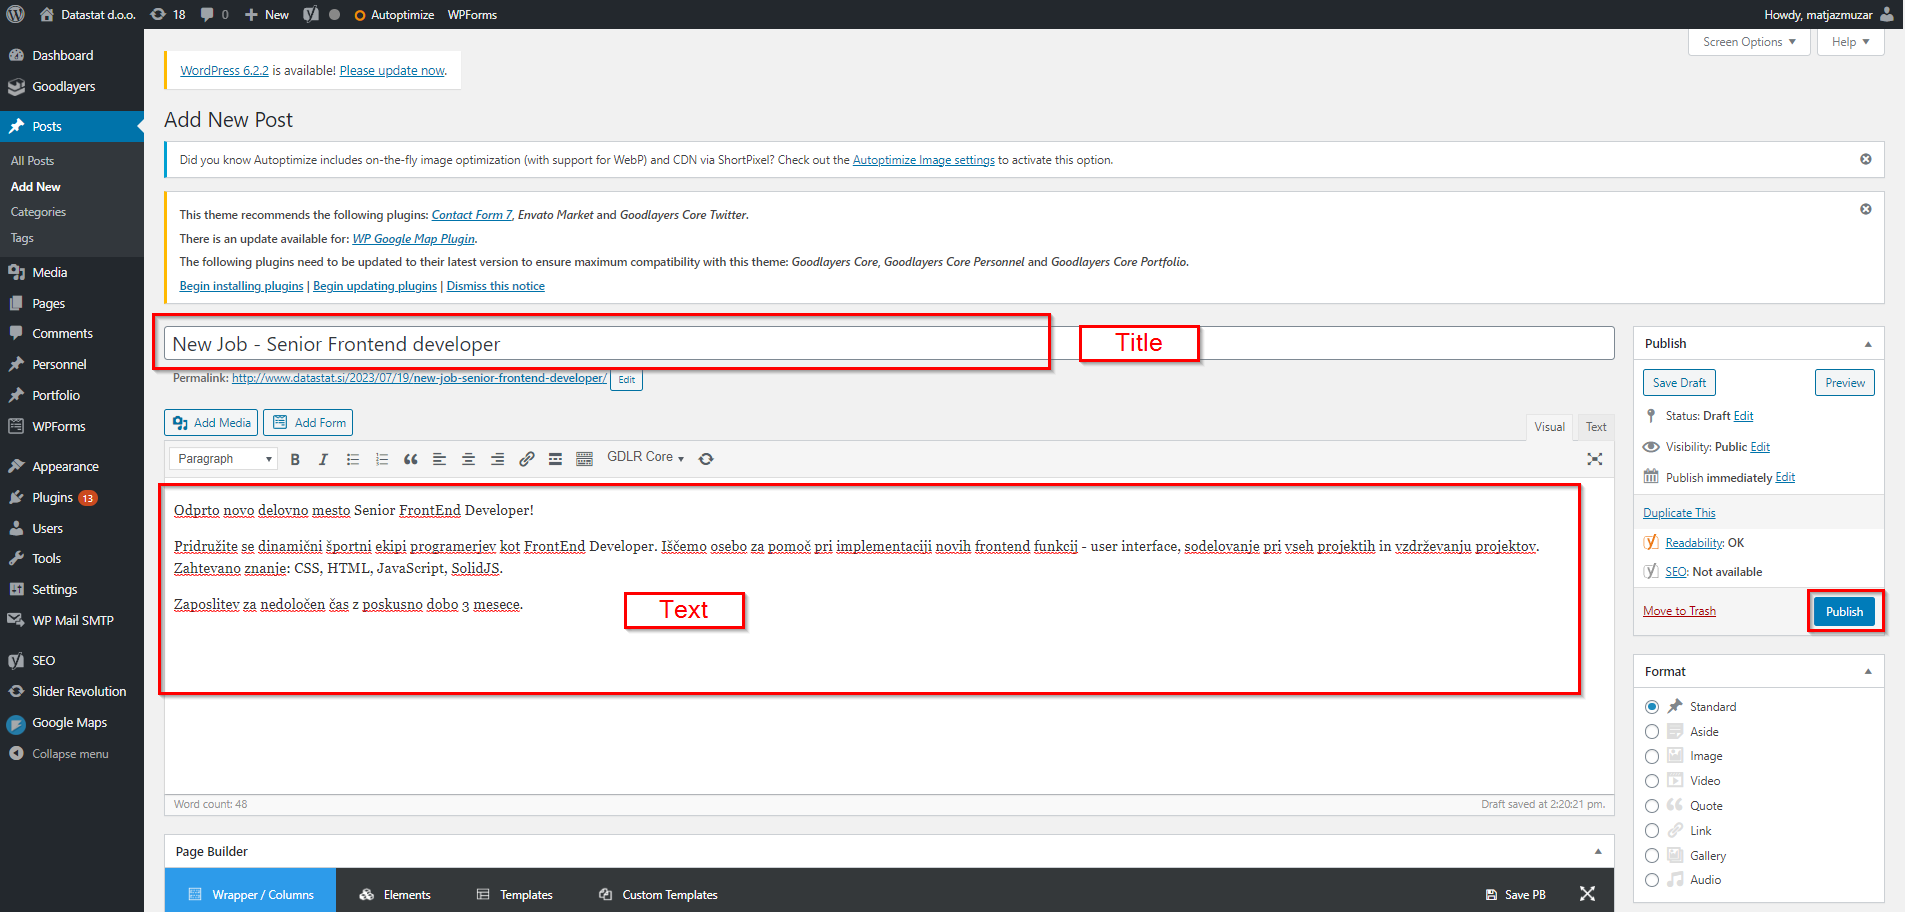
Task: Insert Read More tag
Action: pyautogui.click(x=555, y=459)
